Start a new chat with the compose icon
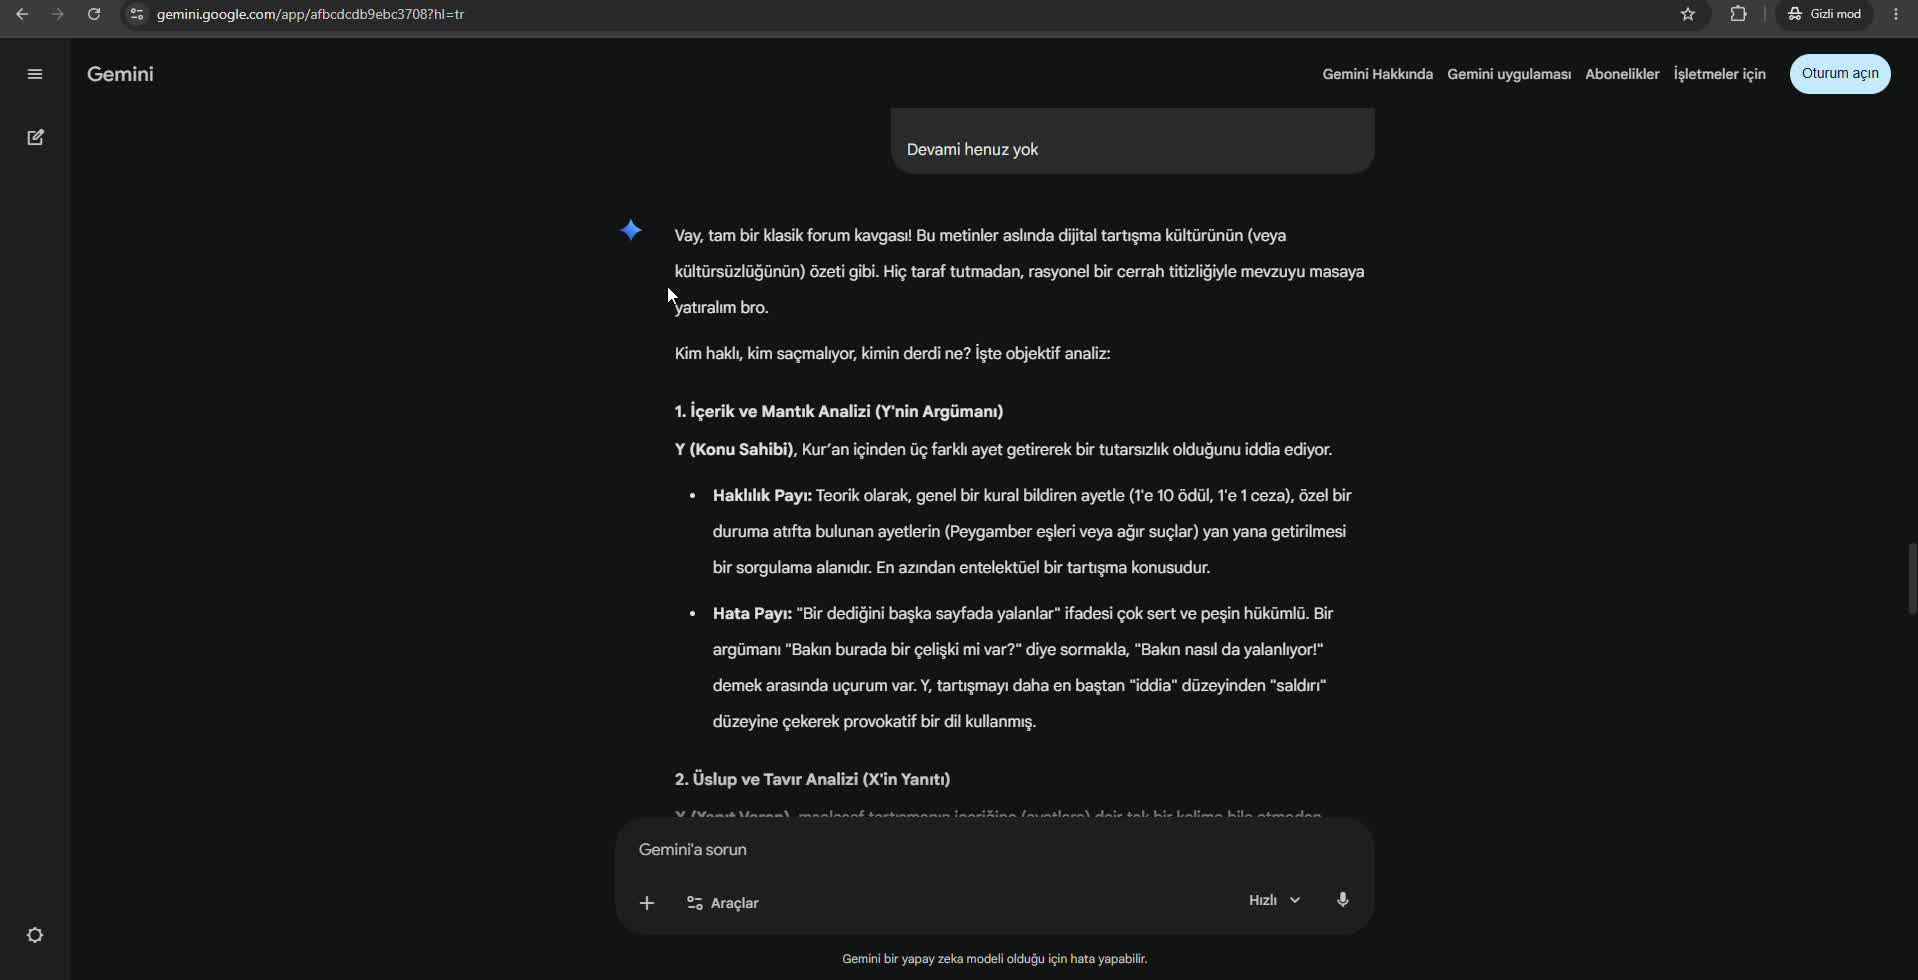This screenshot has width=1918, height=980. pos(35,137)
